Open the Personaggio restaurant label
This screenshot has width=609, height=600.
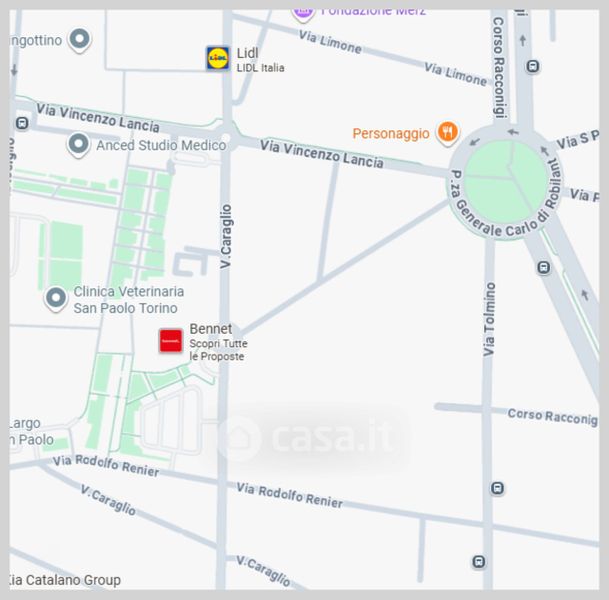coord(391,134)
